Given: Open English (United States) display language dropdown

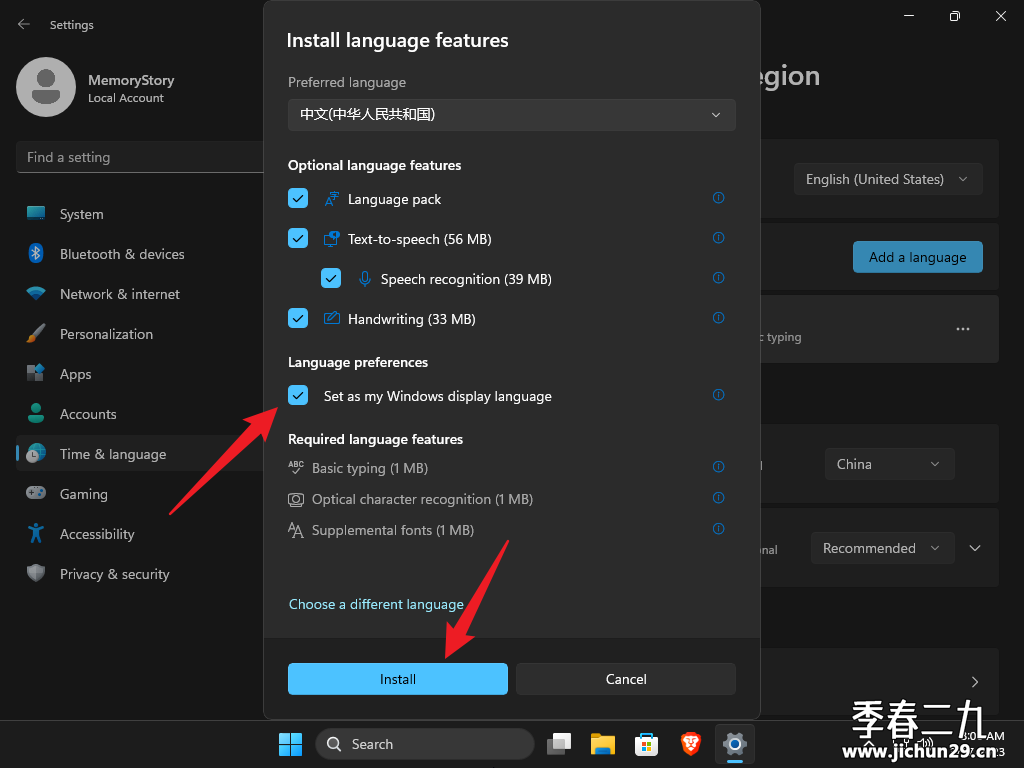Looking at the screenshot, I should point(888,179).
